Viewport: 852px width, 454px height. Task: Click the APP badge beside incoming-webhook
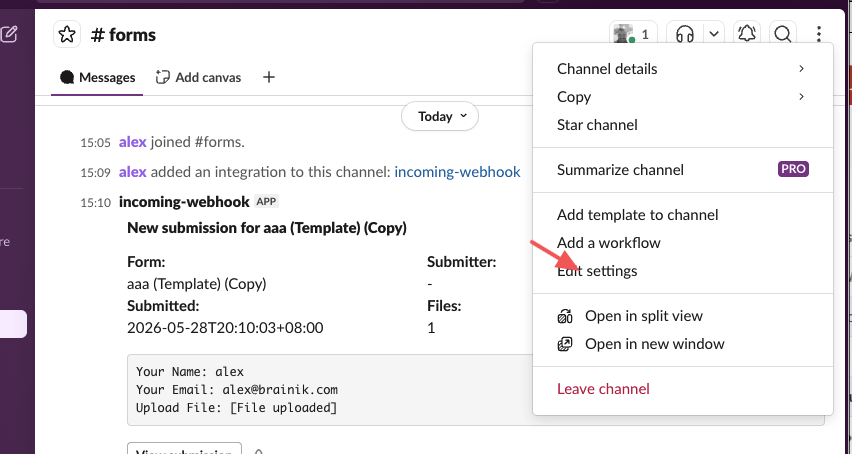266,201
